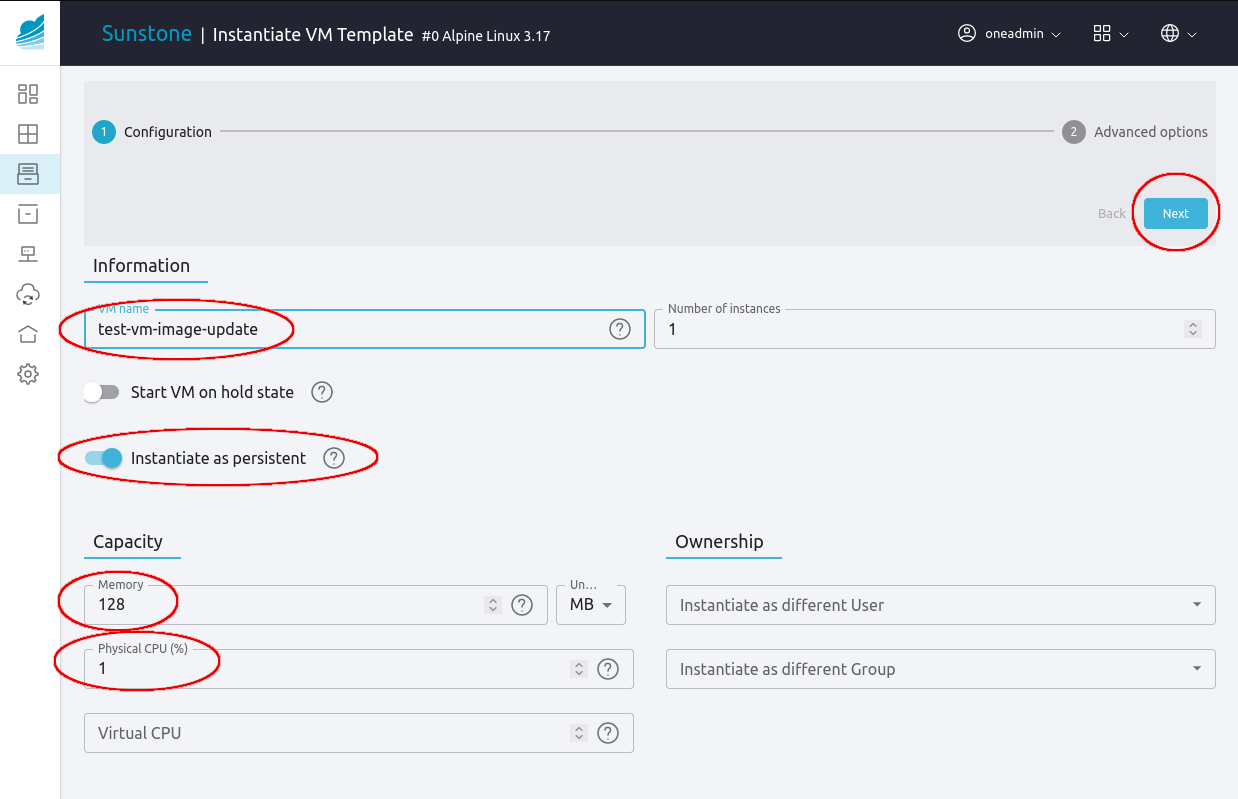Click the Back button
Image resolution: width=1238 pixels, height=799 pixels.
coord(1112,213)
